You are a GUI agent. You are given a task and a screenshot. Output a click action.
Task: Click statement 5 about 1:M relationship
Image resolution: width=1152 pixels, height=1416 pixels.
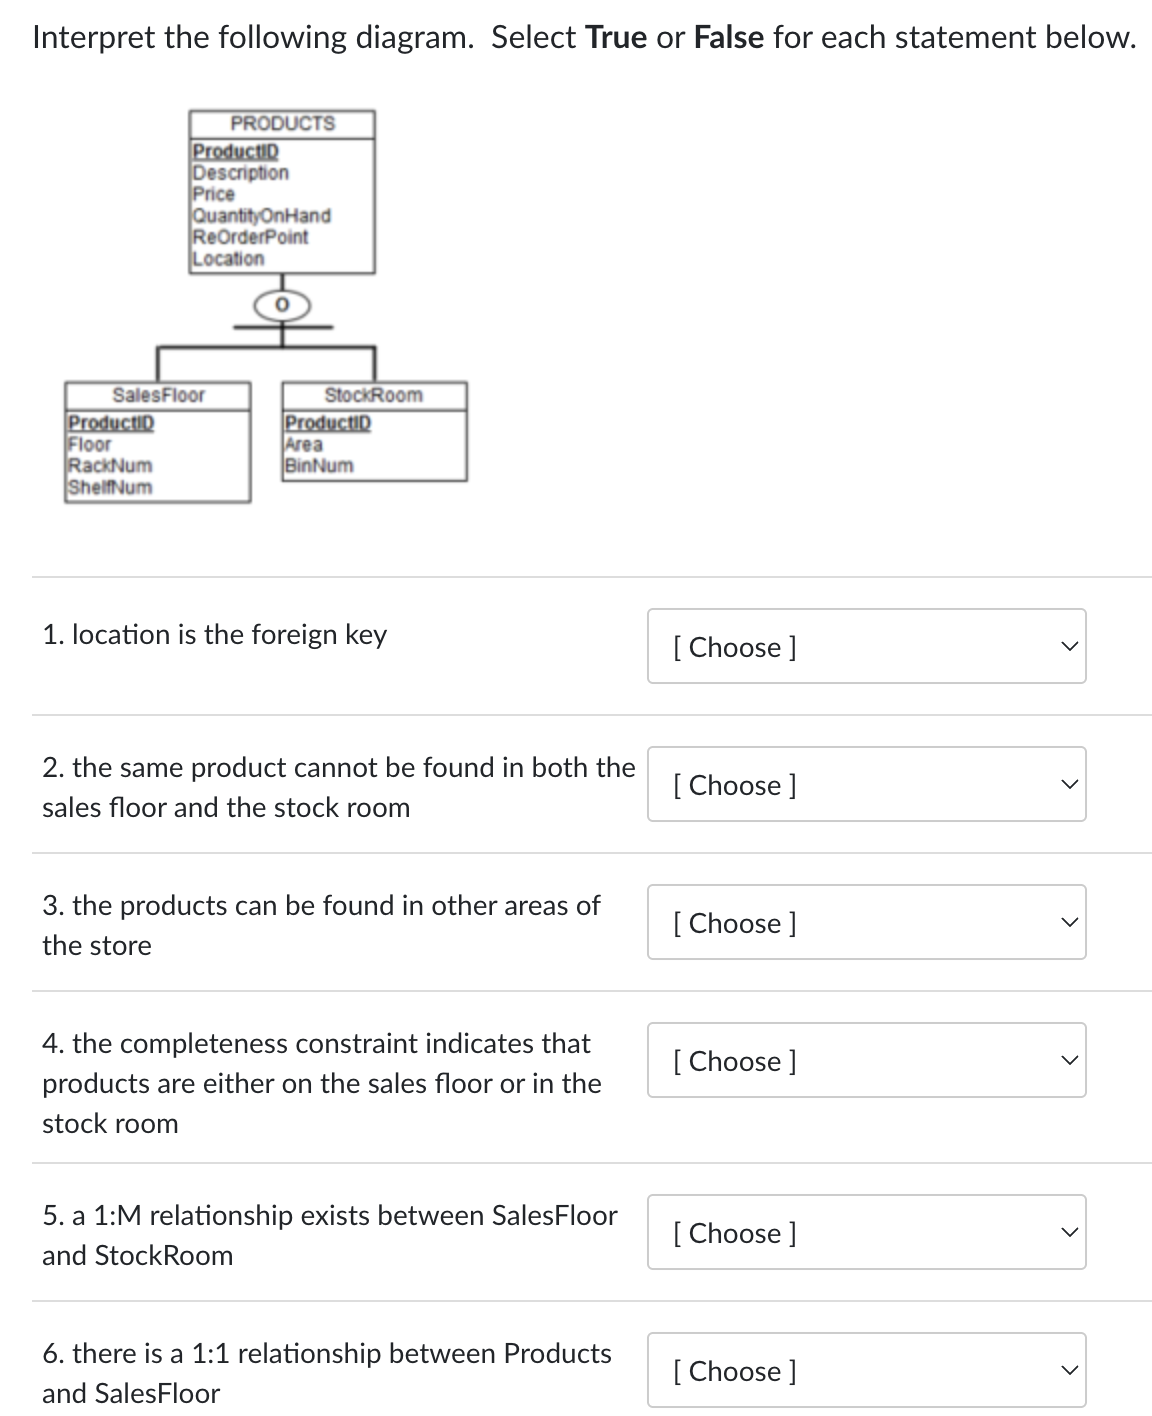click(330, 1234)
